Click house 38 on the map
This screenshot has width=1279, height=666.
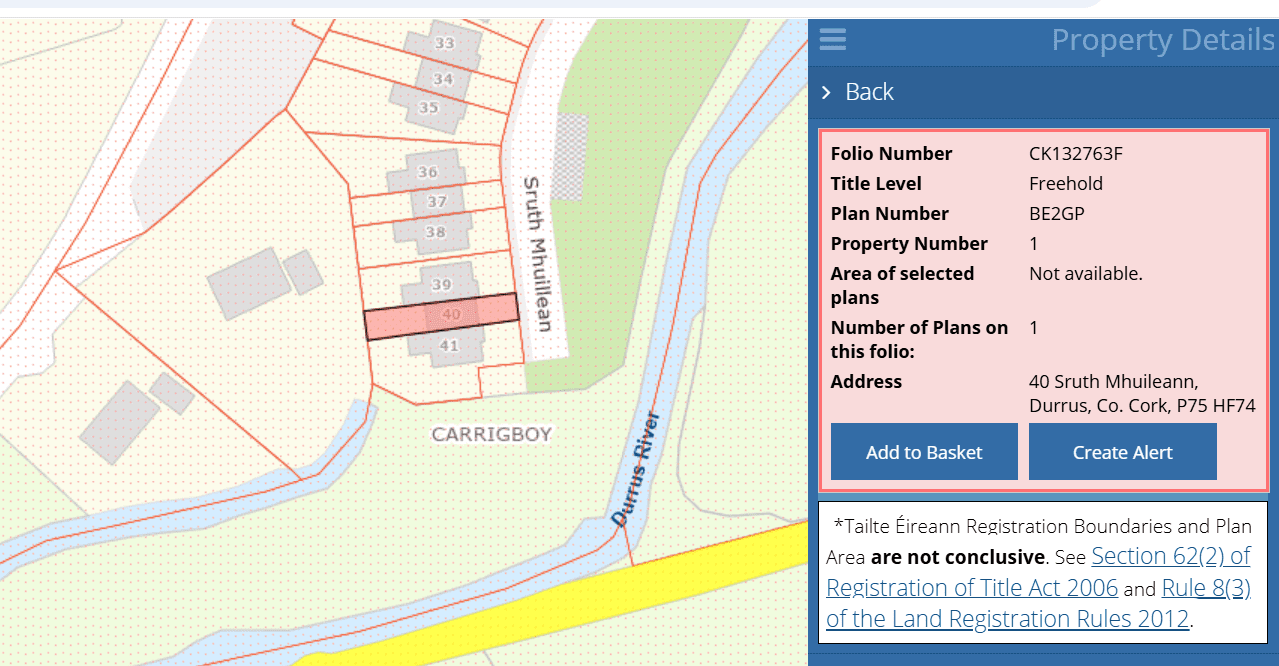435,232
